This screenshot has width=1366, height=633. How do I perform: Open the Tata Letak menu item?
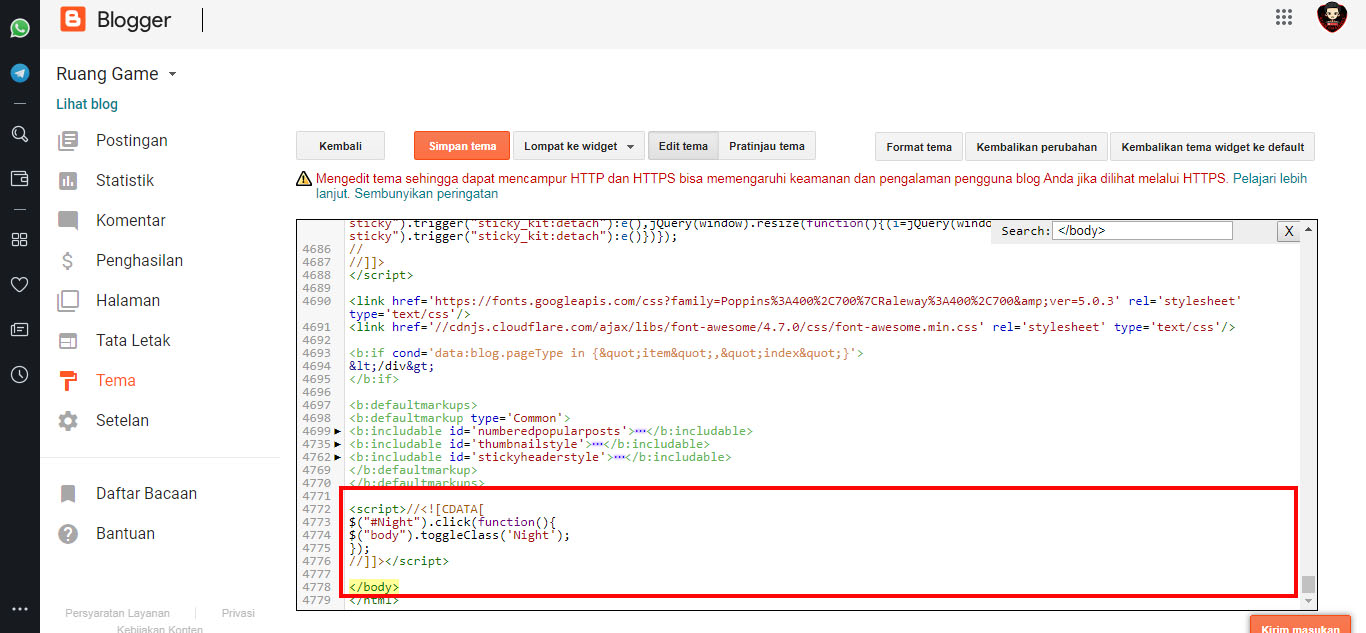(x=133, y=340)
